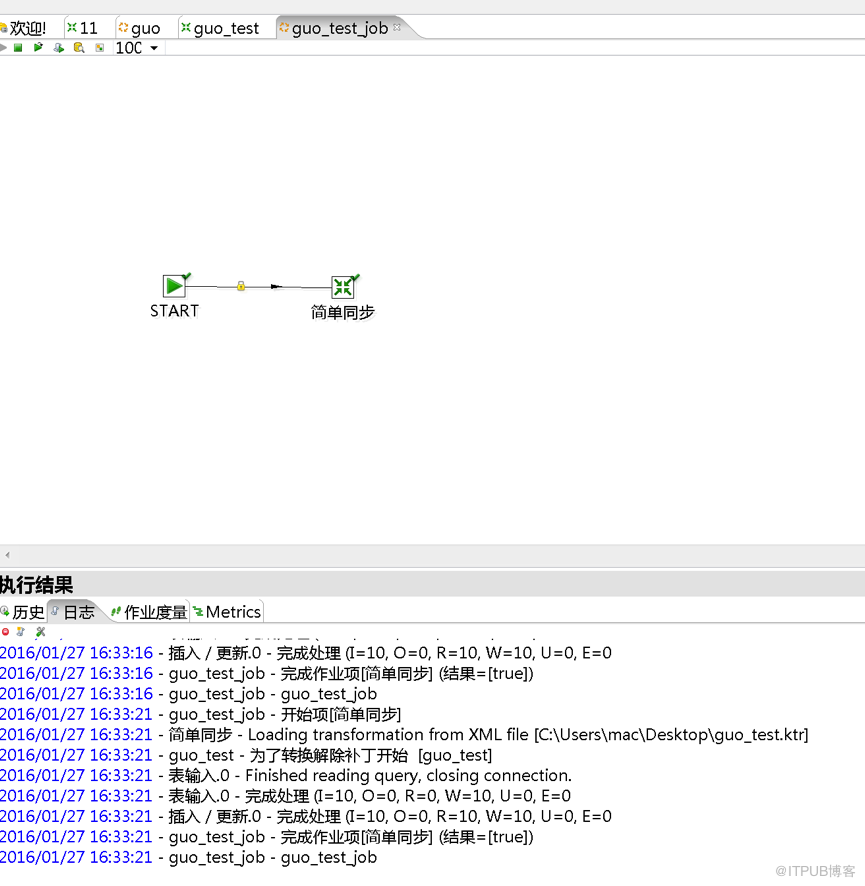
Task: Open log settings wrench icon
Action: click(x=40, y=632)
